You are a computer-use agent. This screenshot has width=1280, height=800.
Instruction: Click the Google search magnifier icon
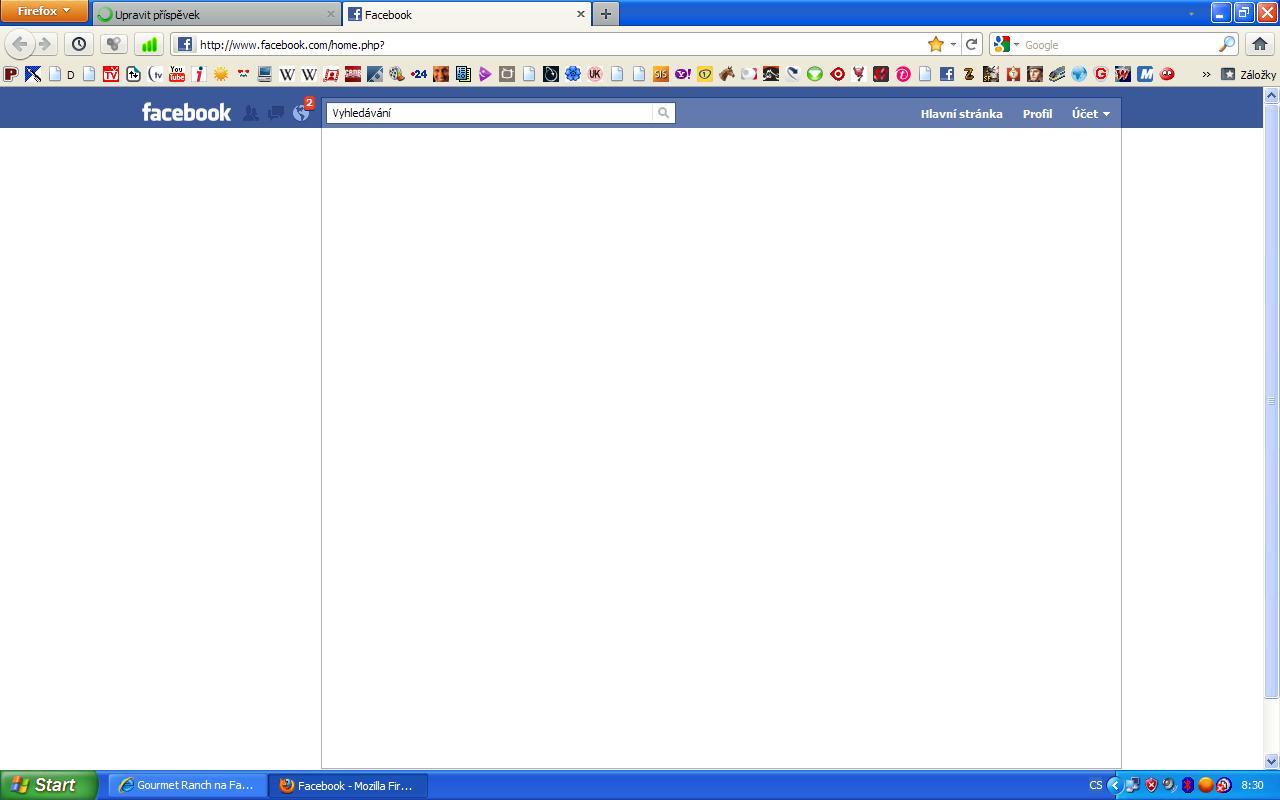click(1227, 44)
